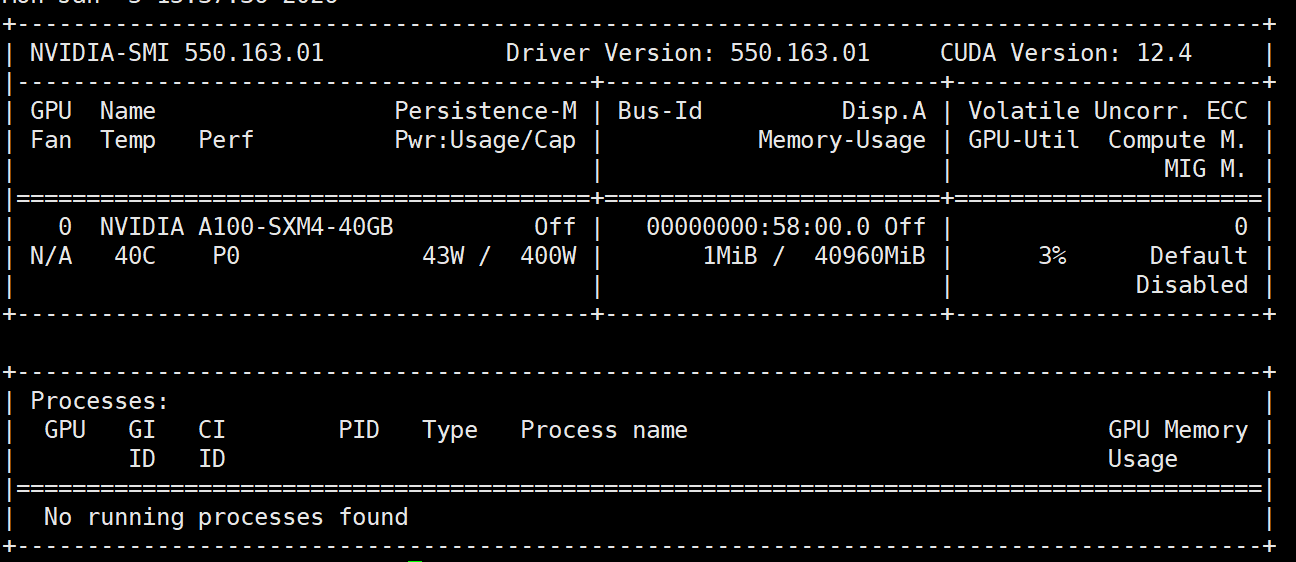Click the CI column header
The height and width of the screenshot is (562, 1296).
coord(212,430)
